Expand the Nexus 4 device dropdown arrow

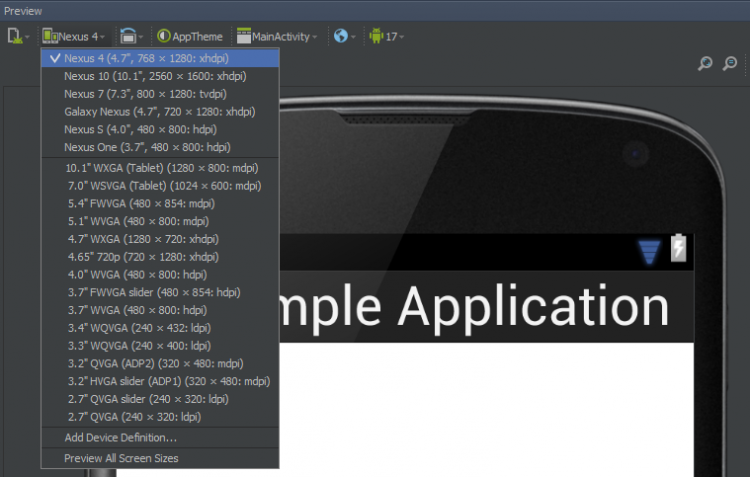(x=102, y=37)
